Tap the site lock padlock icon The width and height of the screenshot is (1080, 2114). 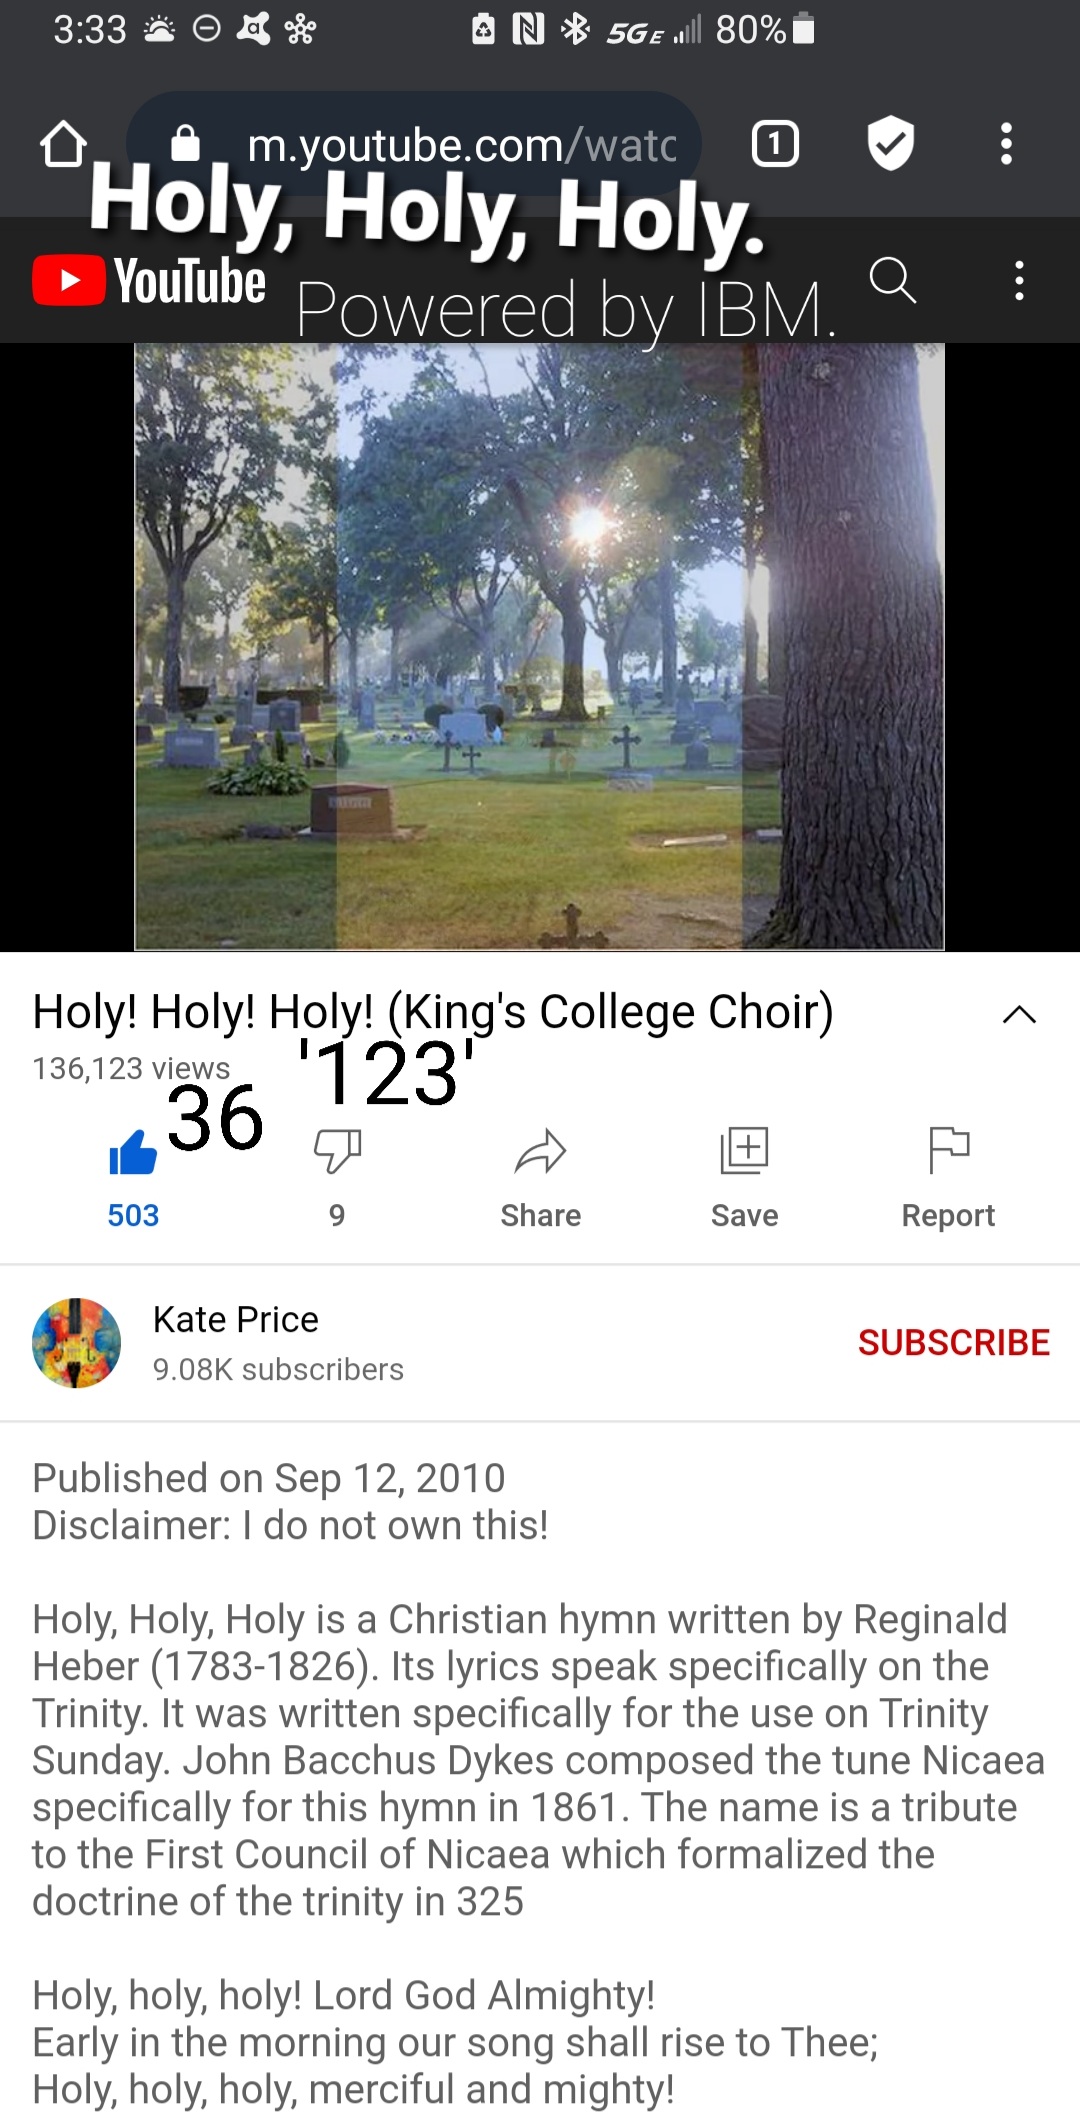pos(185,143)
